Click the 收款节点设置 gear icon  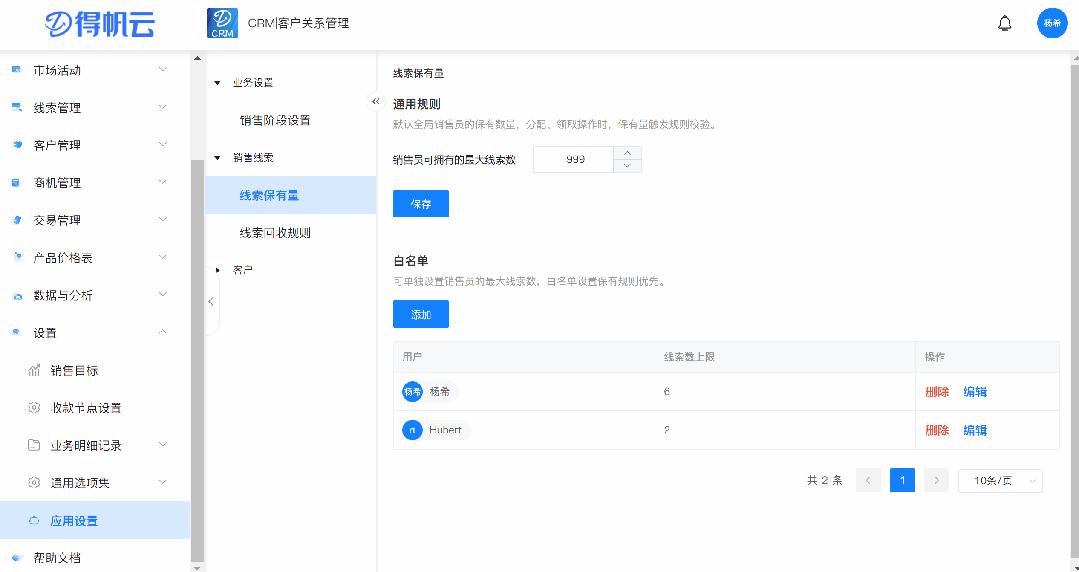[34, 407]
